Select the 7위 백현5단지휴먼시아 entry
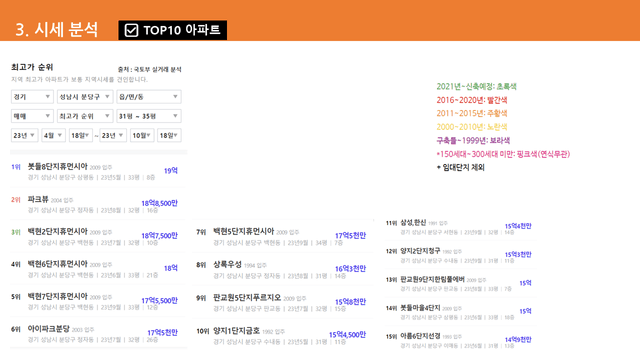Screen dimensions: 640x360 click(x=281, y=236)
